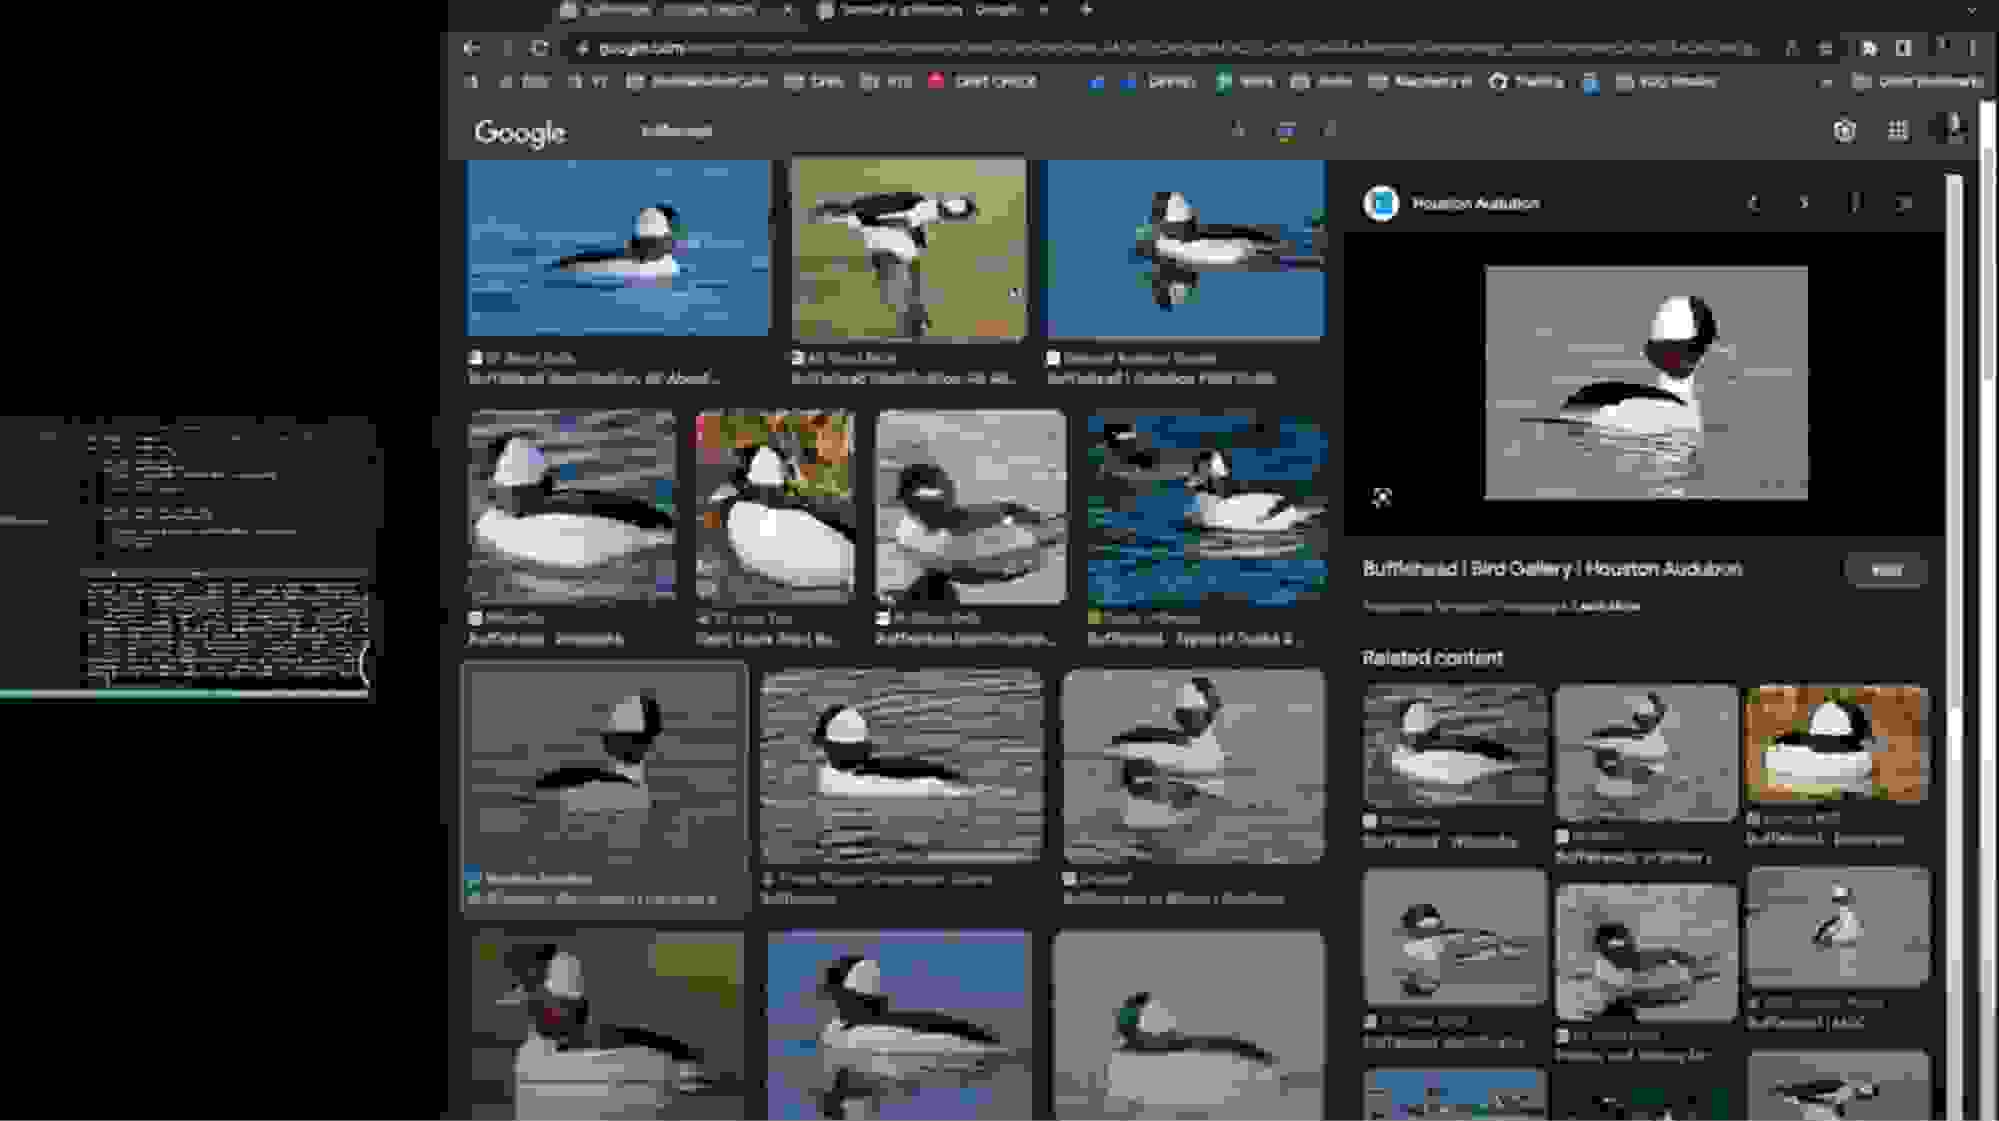Show the next image using the right chevron
The image size is (1999, 1121).
pyautogui.click(x=1803, y=204)
